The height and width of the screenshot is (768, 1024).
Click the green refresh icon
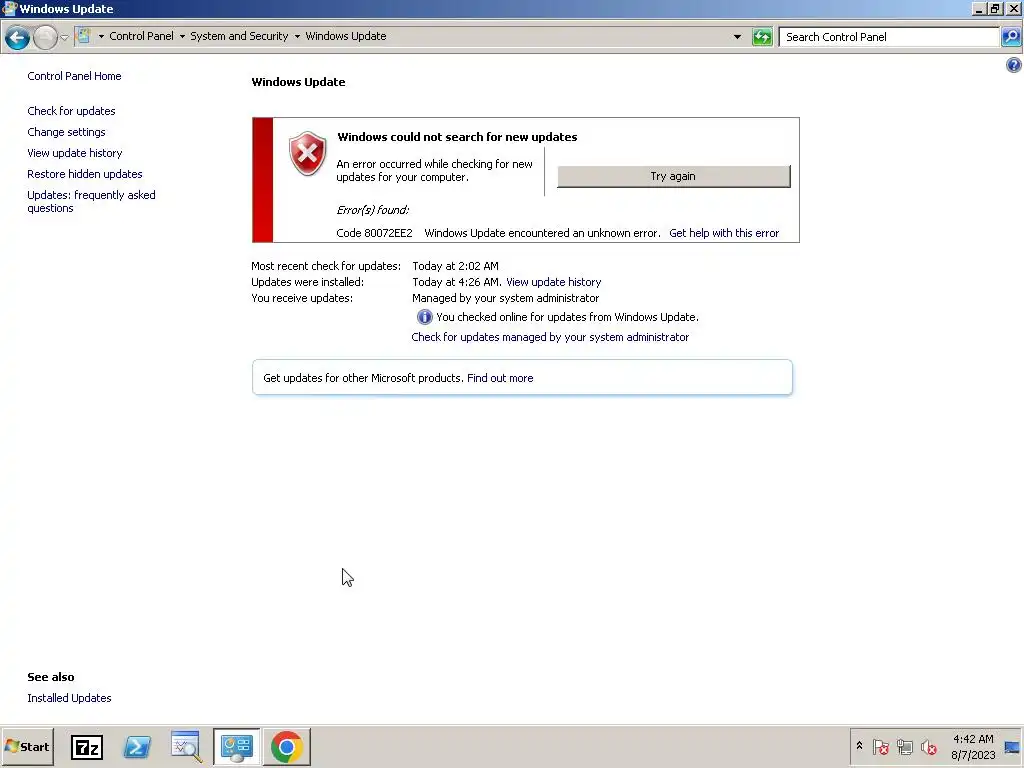pyautogui.click(x=762, y=37)
